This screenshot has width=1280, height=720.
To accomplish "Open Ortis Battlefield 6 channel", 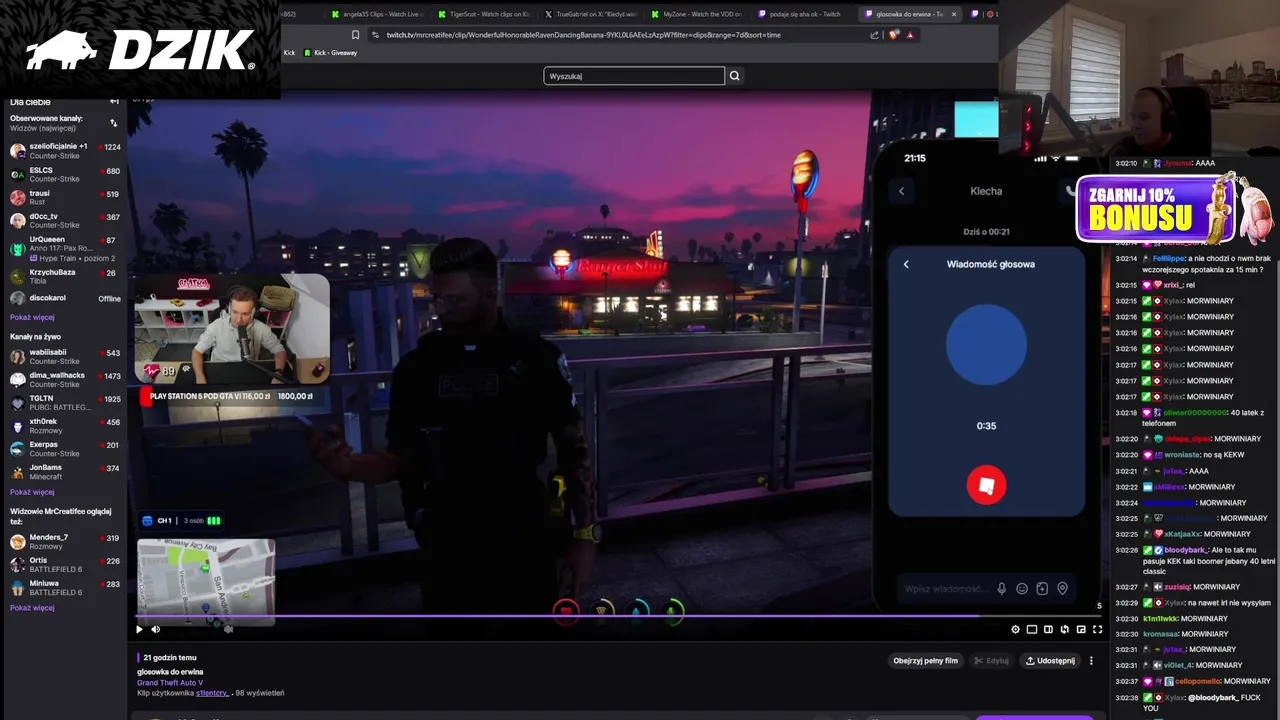I will click(x=65, y=565).
